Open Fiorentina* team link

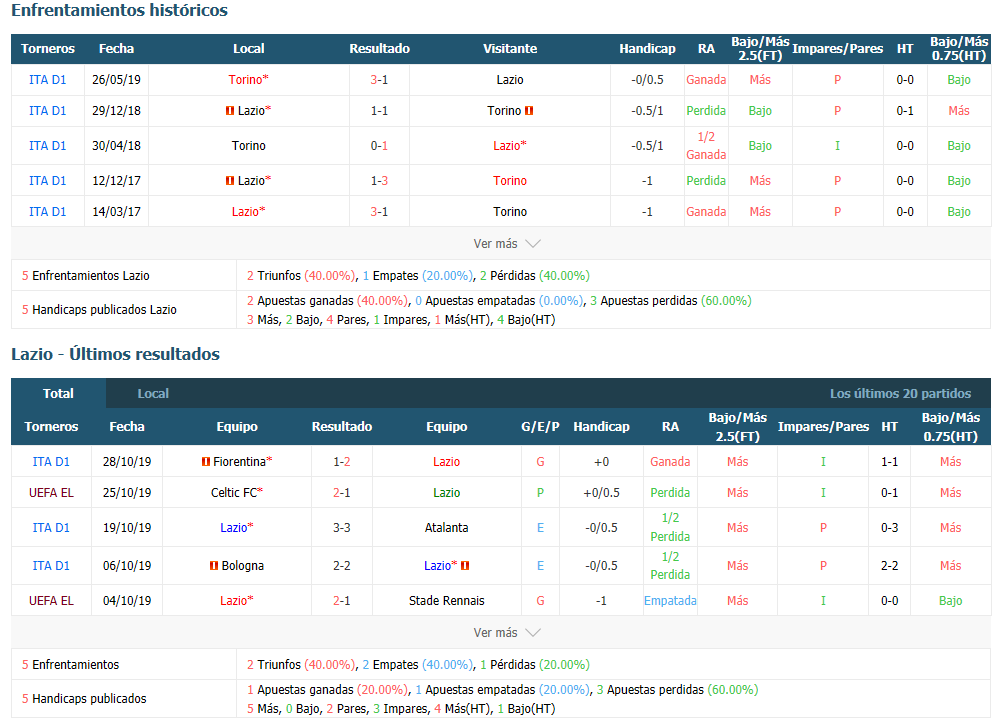243,462
